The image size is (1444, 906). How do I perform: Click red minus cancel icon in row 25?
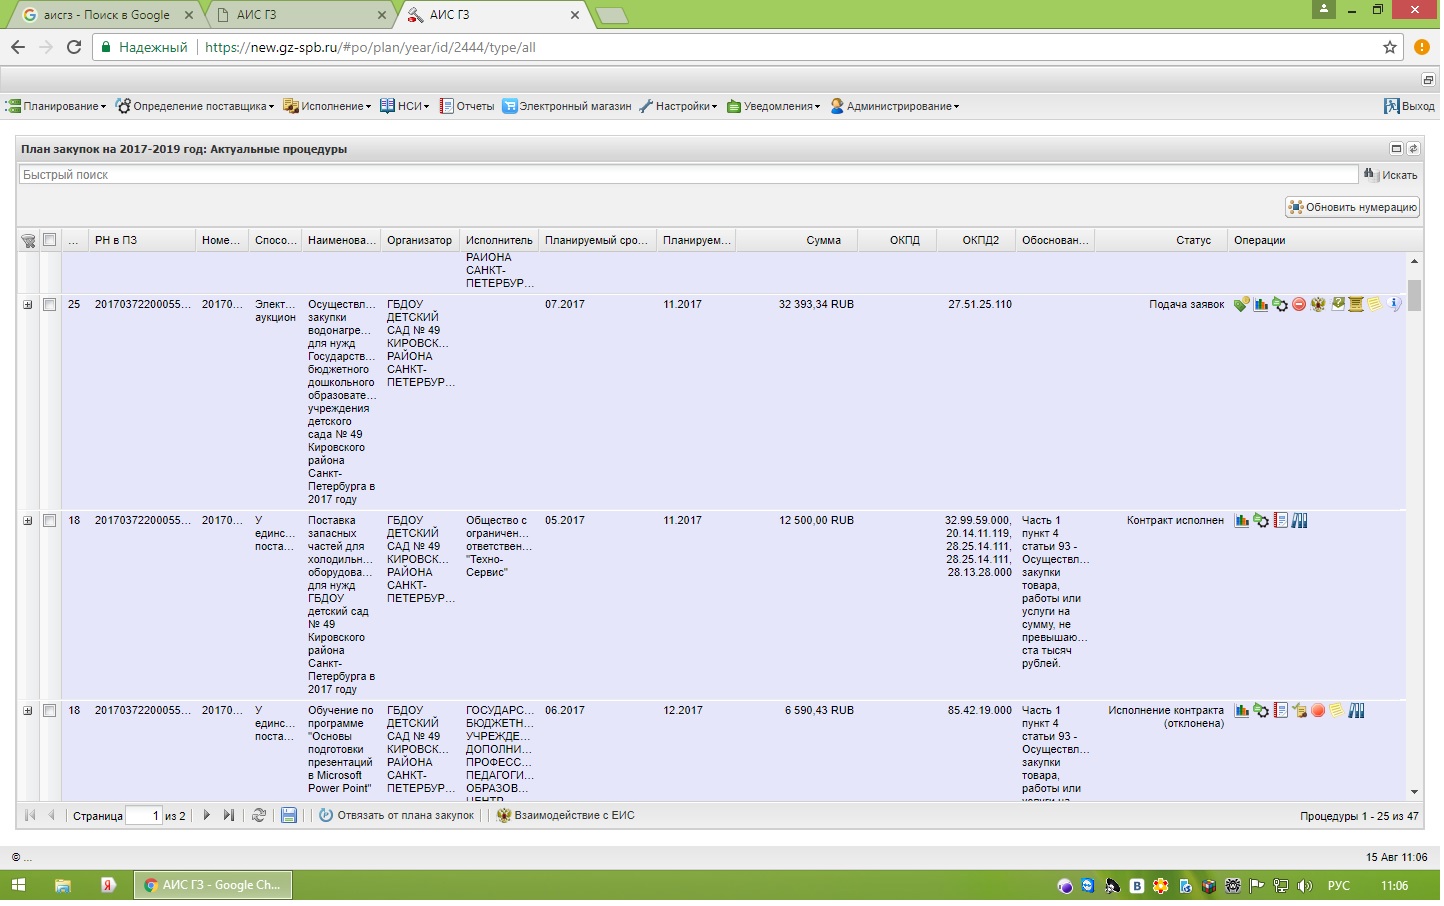point(1299,305)
